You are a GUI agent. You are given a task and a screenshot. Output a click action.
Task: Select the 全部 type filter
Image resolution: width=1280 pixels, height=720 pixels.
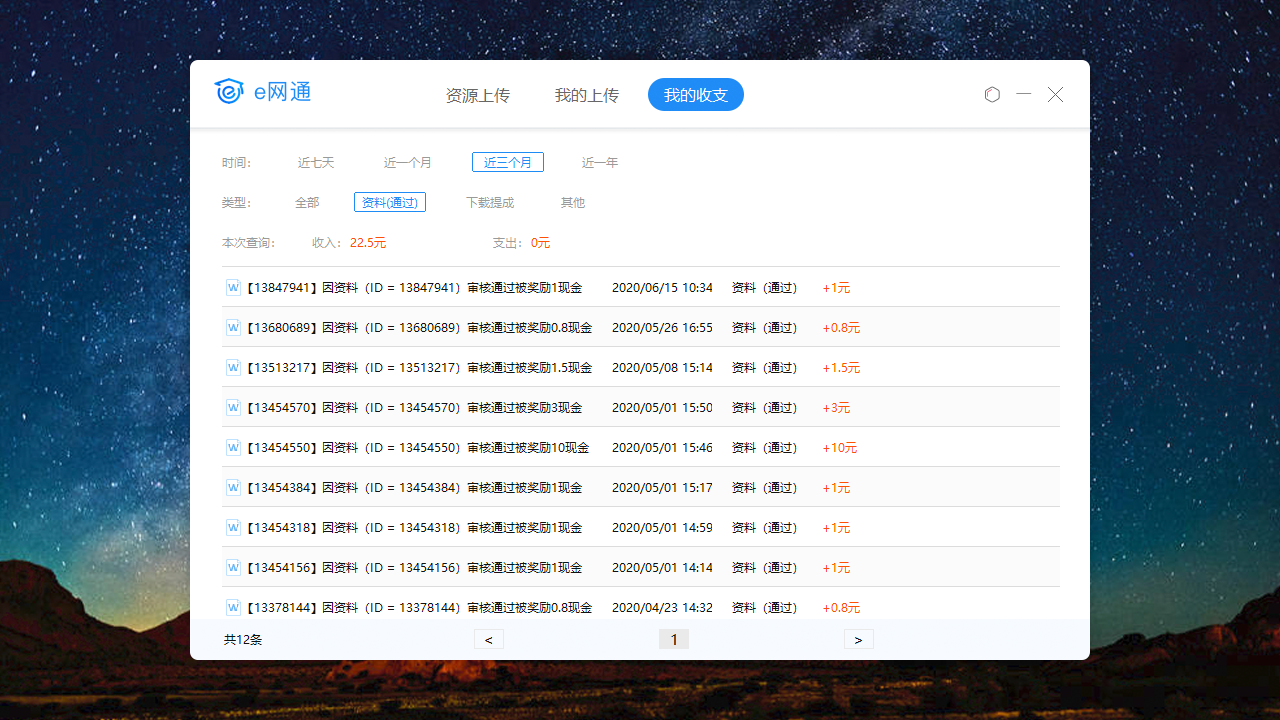(307, 202)
